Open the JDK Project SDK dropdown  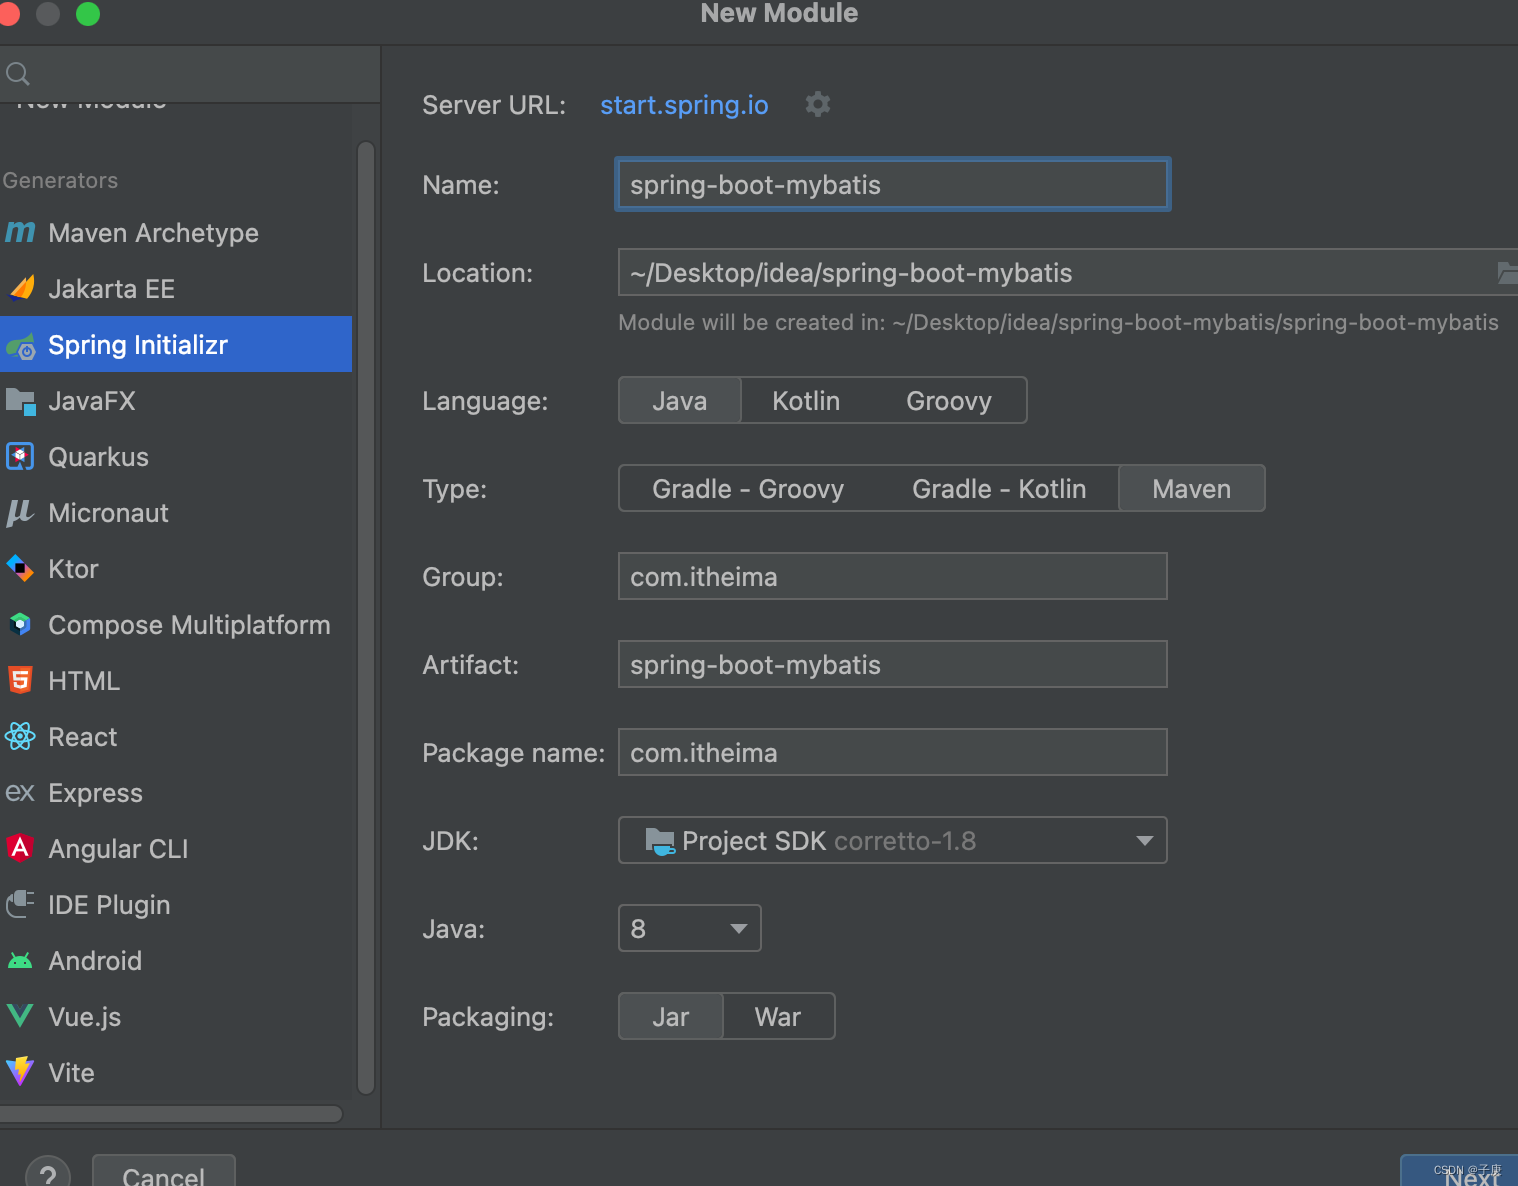[893, 841]
